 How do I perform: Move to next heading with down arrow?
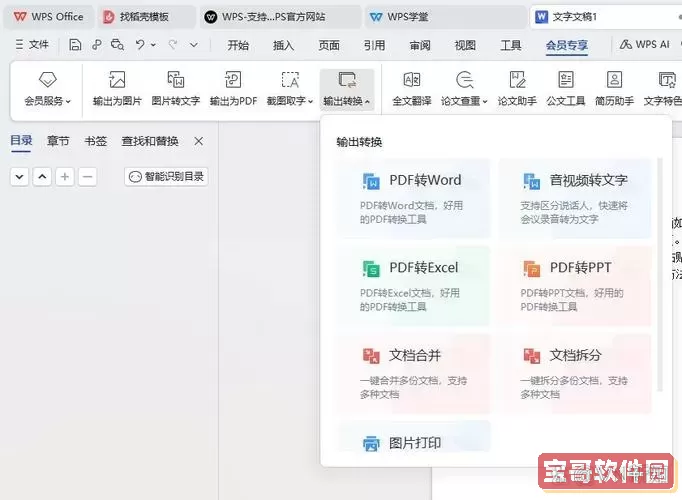coord(20,177)
